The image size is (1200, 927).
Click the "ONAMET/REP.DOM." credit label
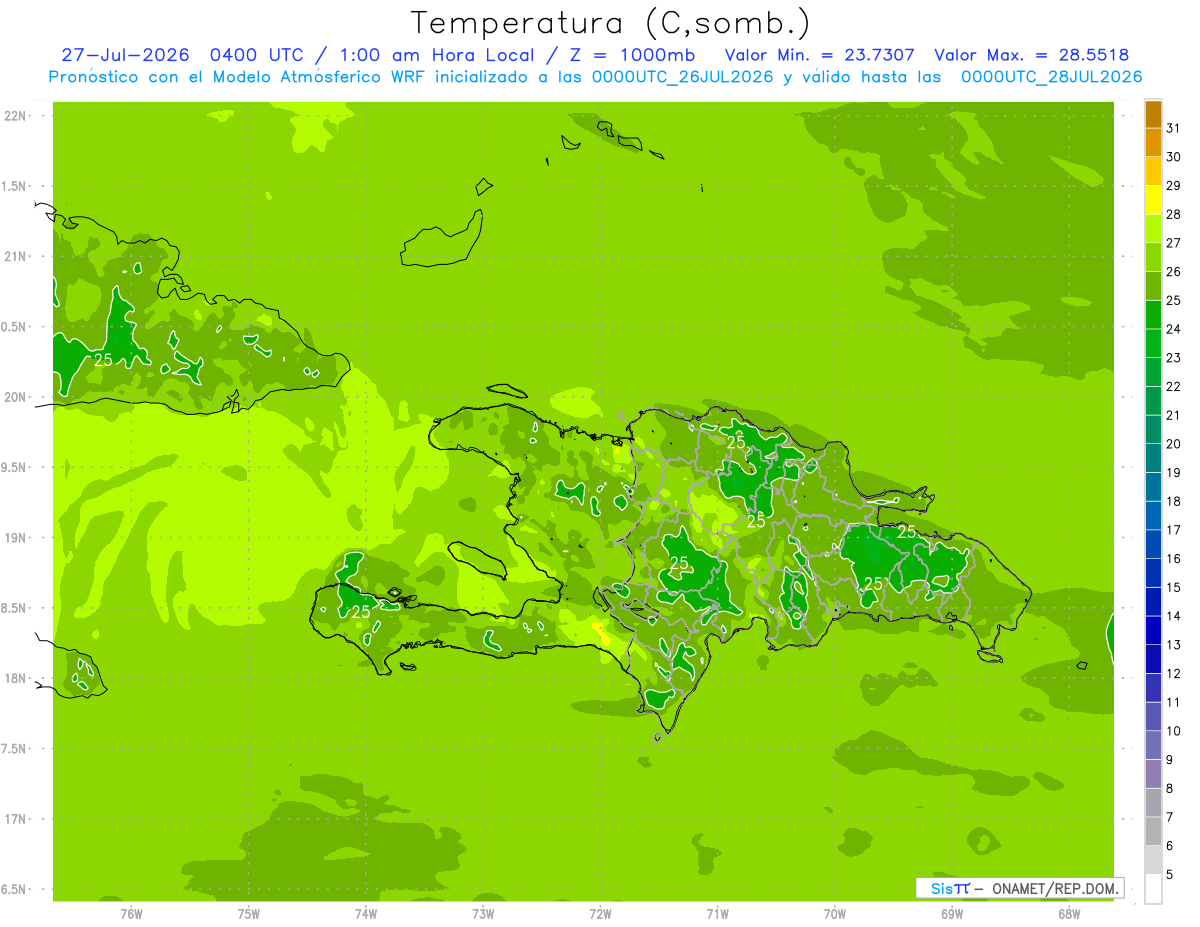click(1056, 888)
